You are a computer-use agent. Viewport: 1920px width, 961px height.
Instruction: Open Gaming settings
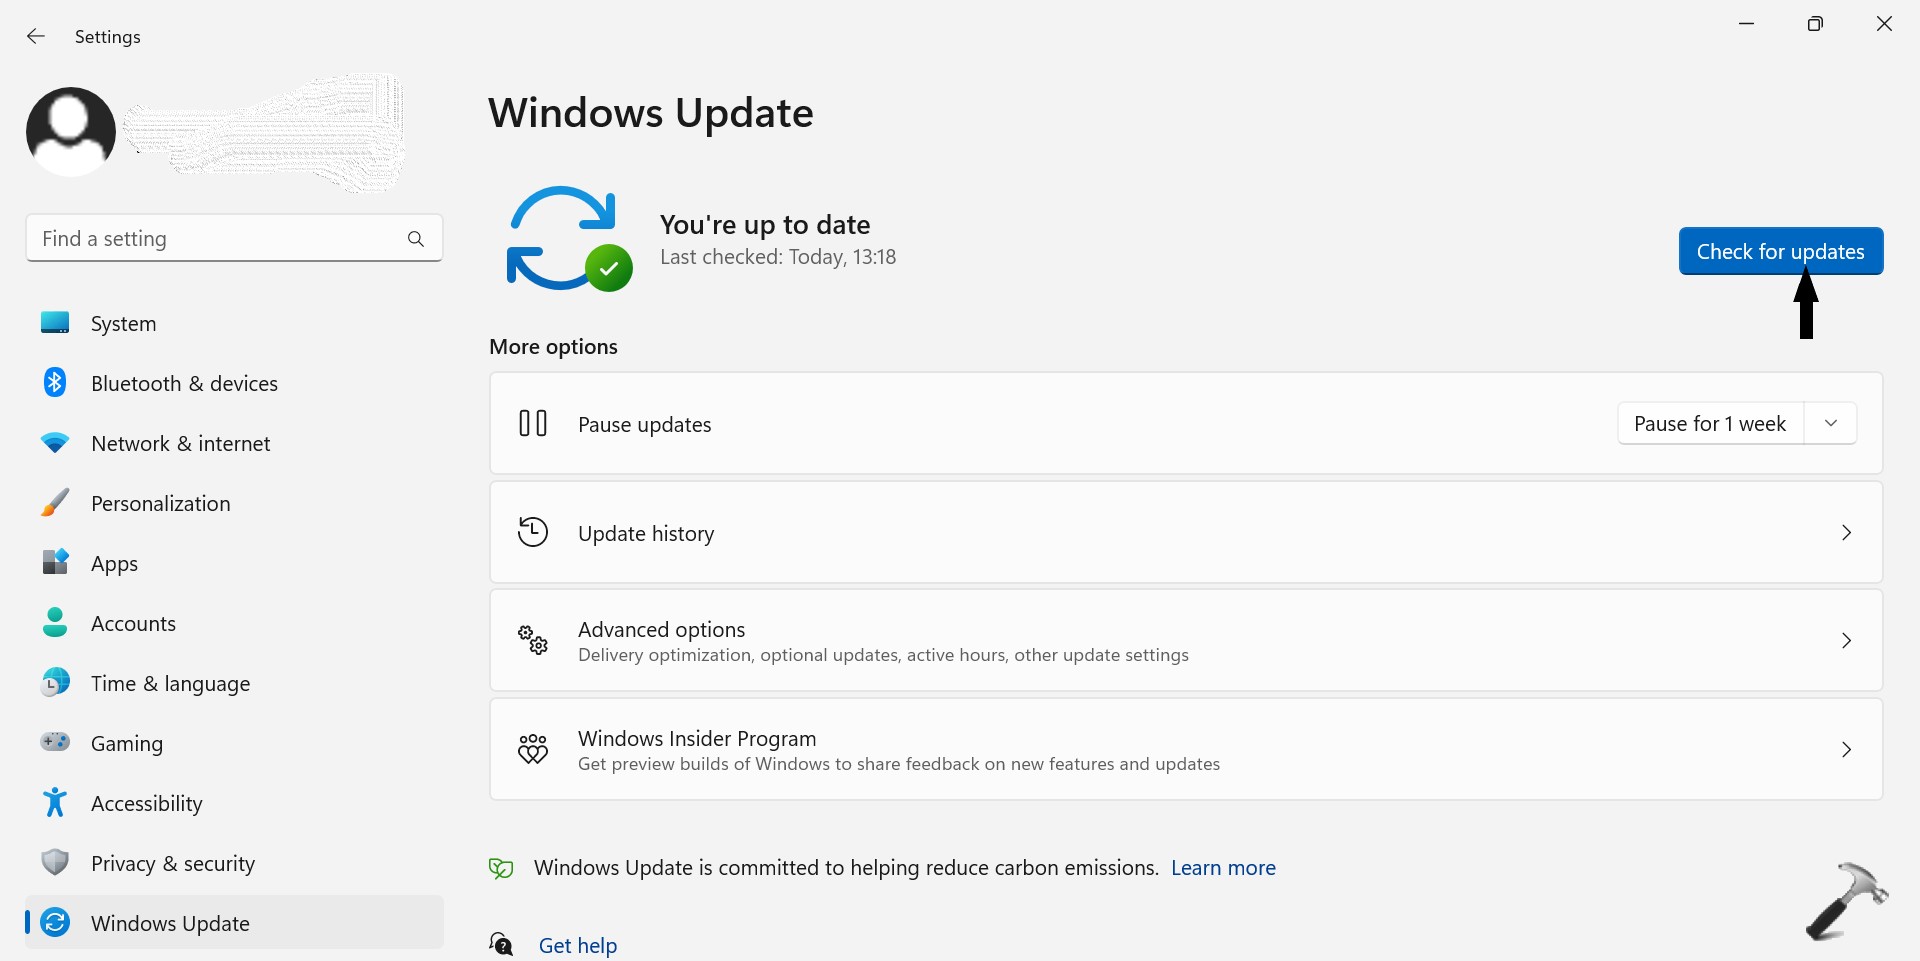pyautogui.click(x=234, y=743)
